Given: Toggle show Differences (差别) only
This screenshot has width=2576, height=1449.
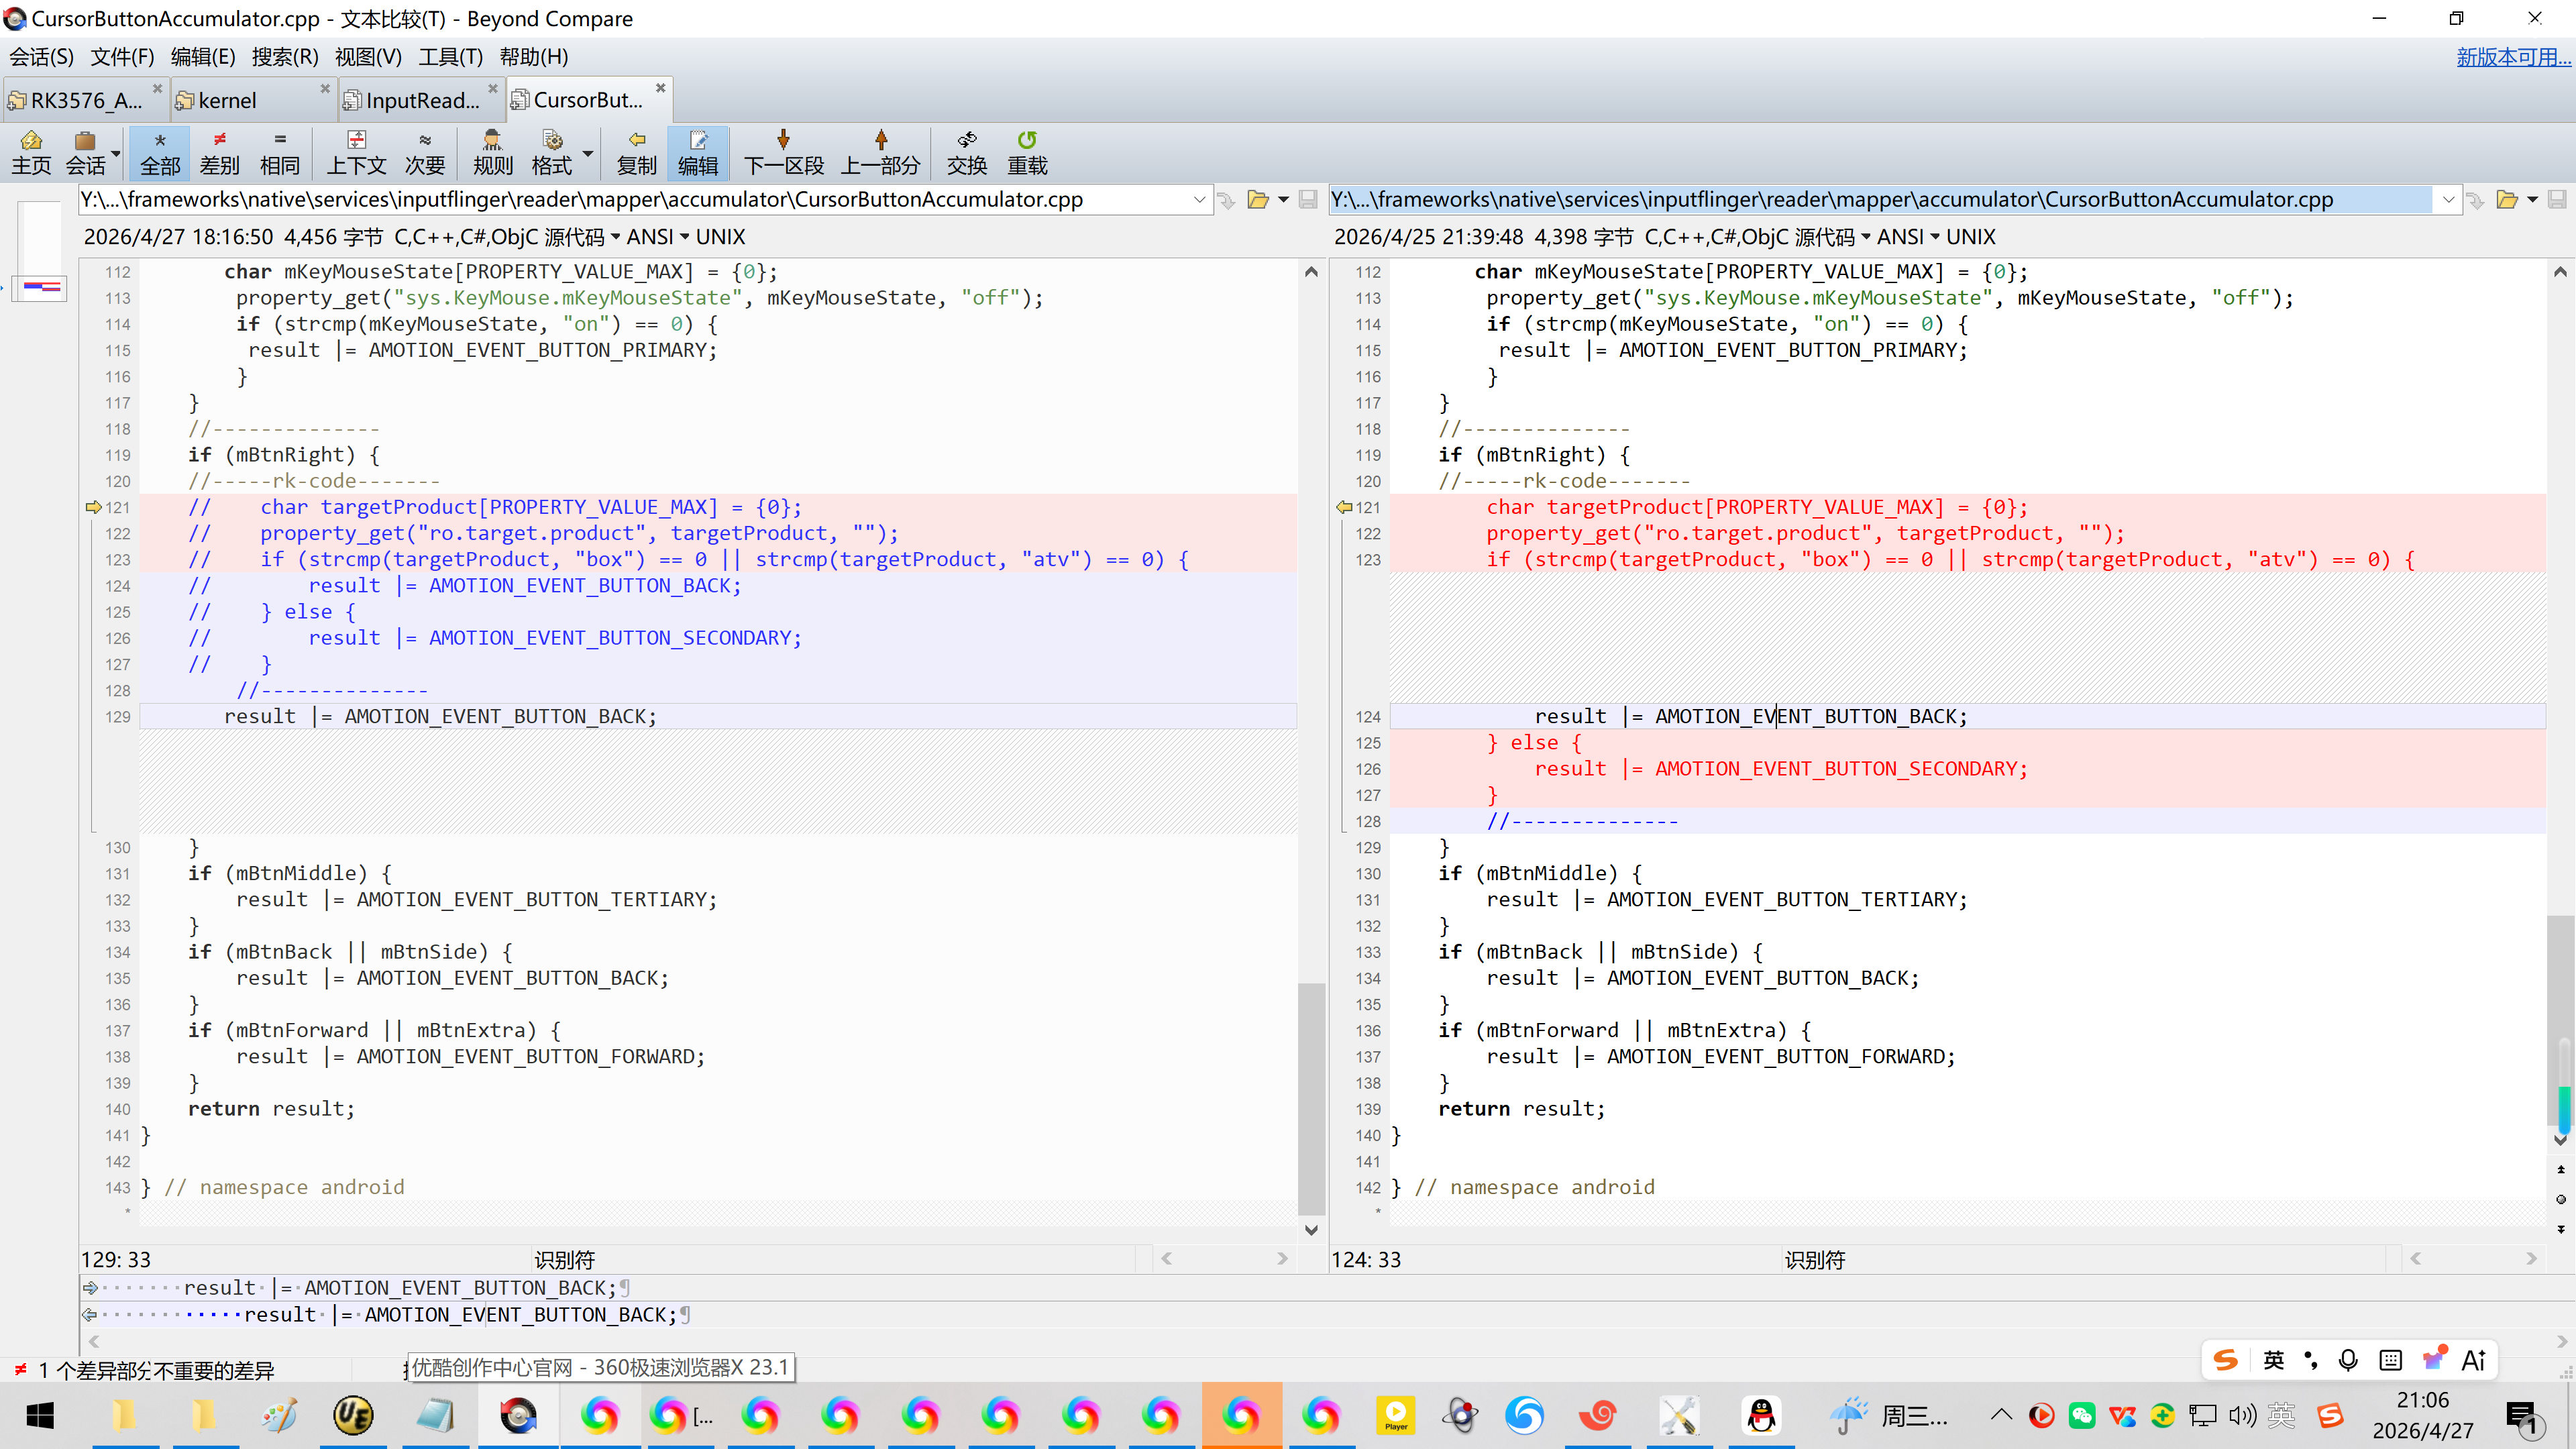Looking at the screenshot, I should pyautogui.click(x=219, y=152).
